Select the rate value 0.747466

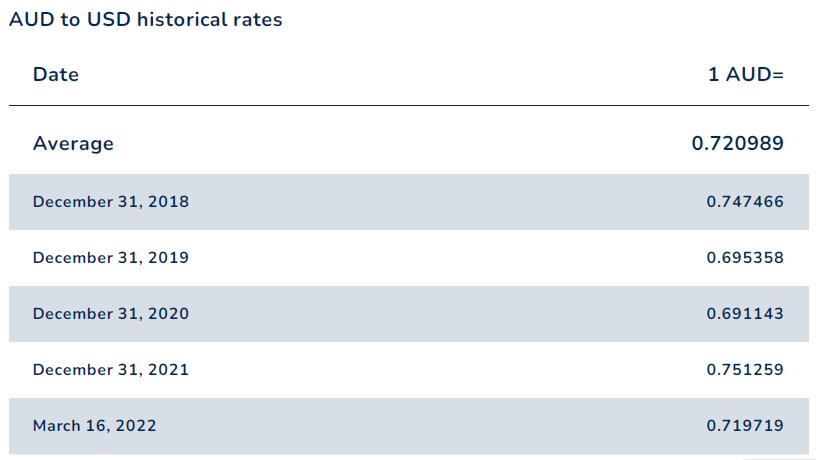745,202
